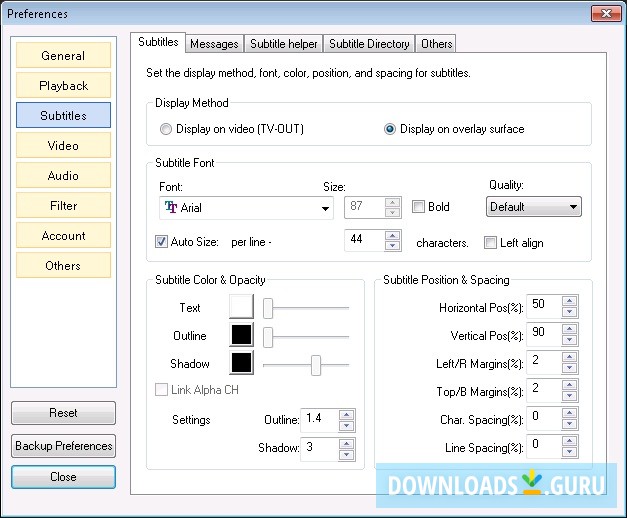627x518 pixels.
Task: Click the Line Spacing value field
Action: tap(544, 446)
